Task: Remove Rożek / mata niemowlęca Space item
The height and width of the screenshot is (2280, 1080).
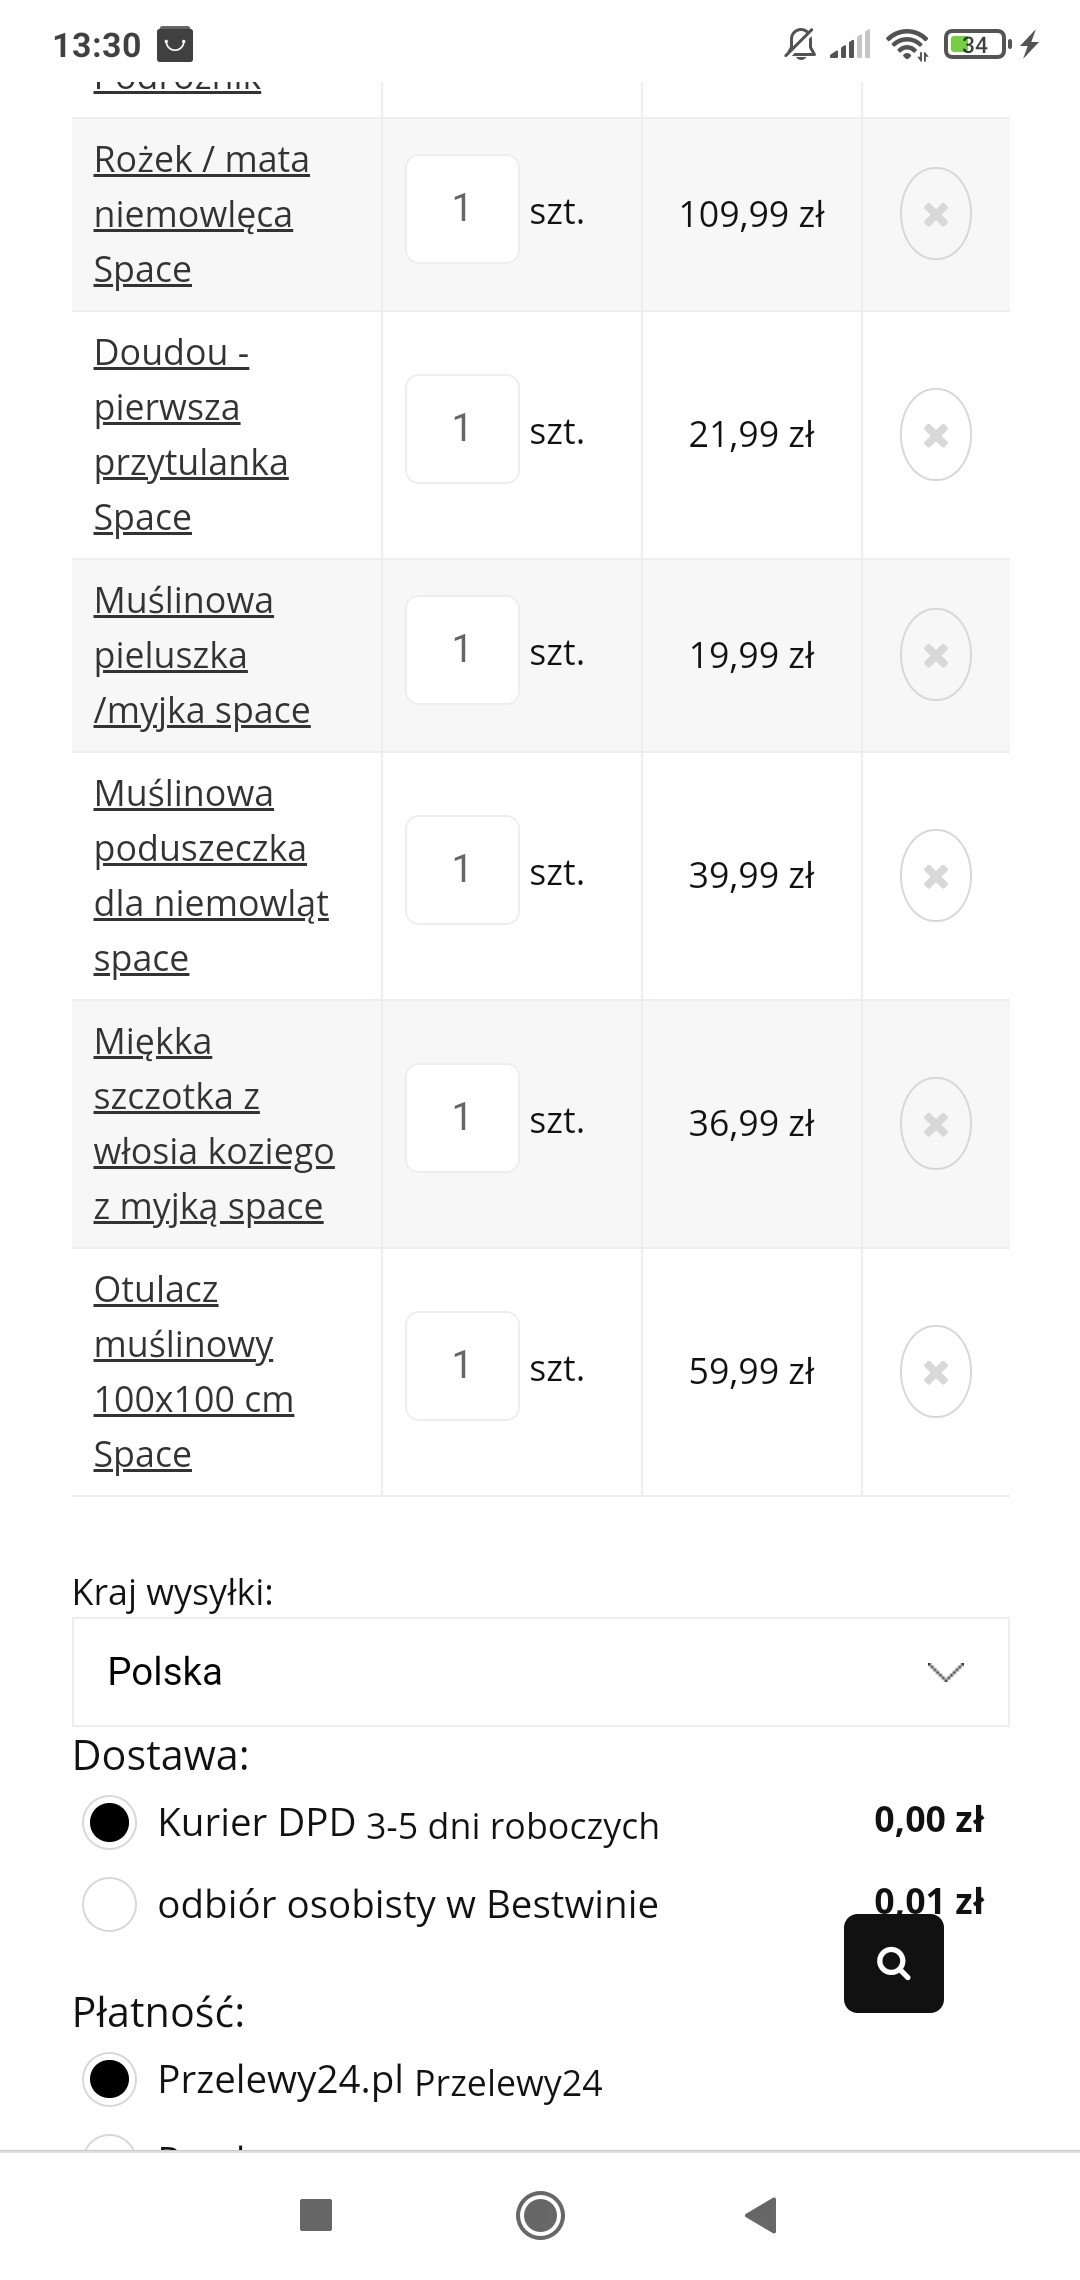Action: tap(935, 214)
